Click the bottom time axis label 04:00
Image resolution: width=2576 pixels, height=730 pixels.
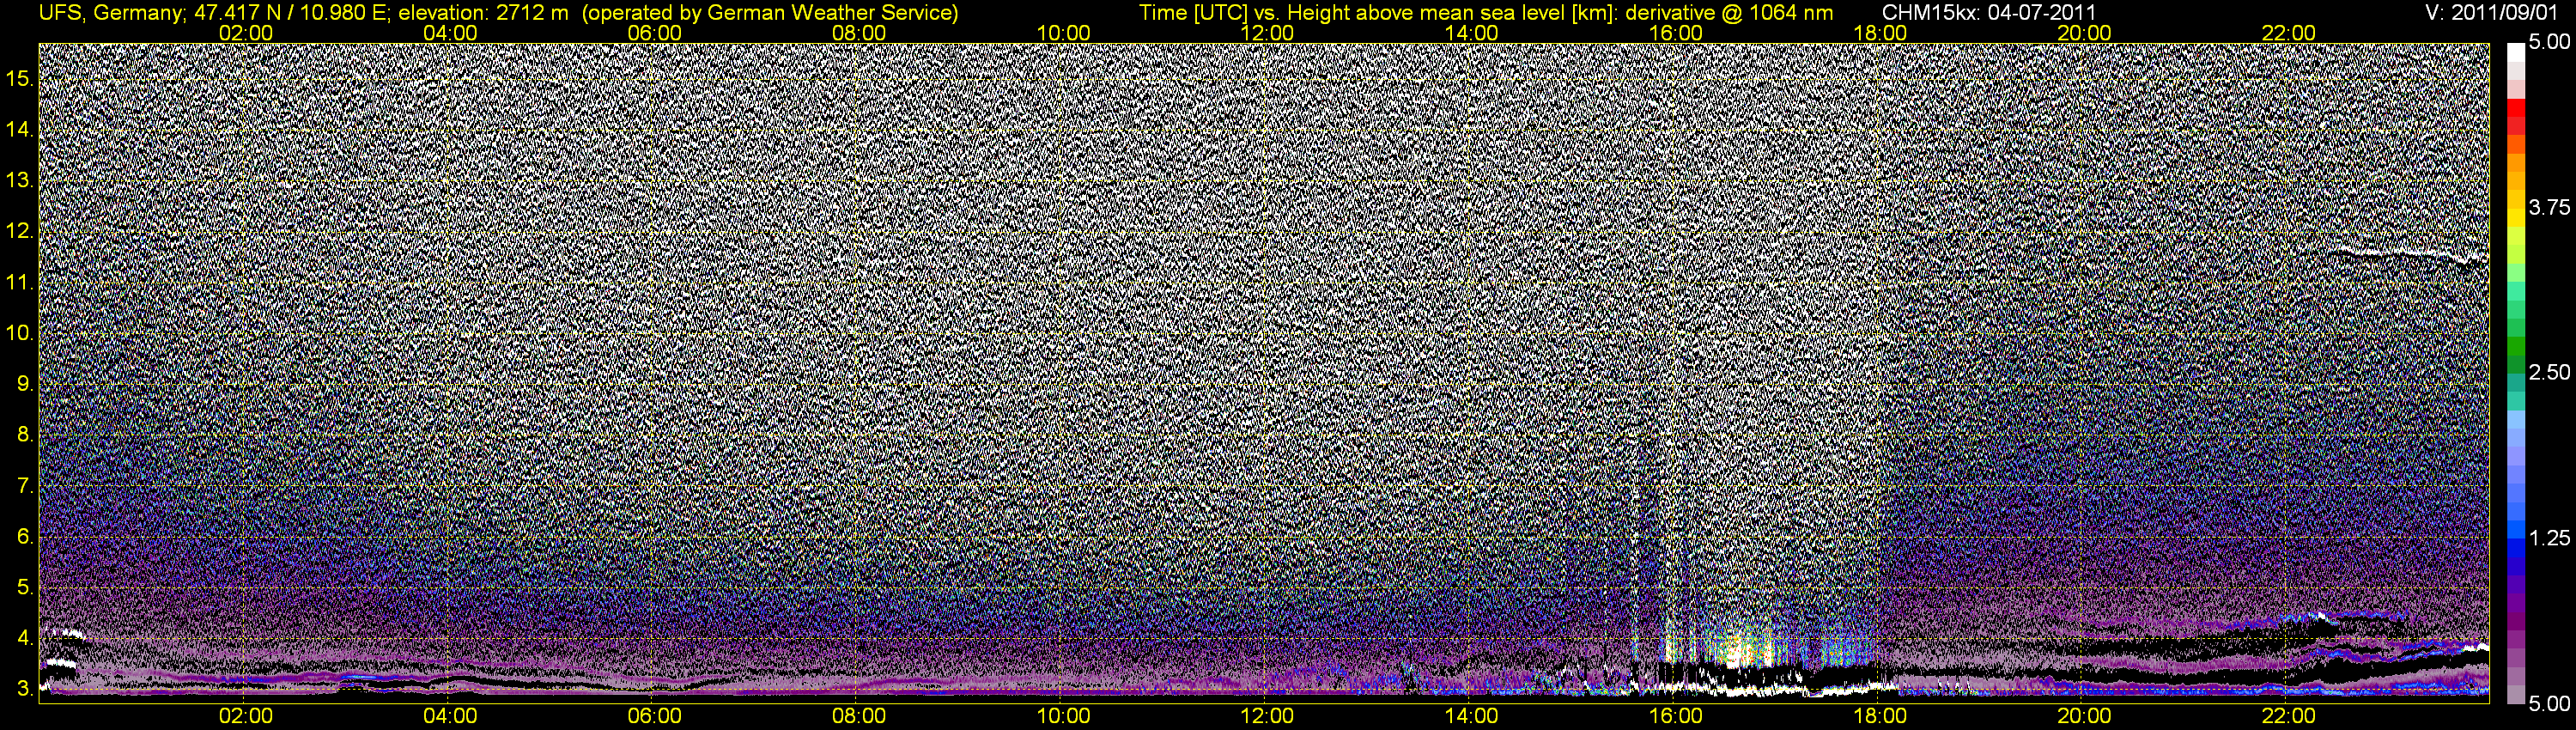(450, 716)
